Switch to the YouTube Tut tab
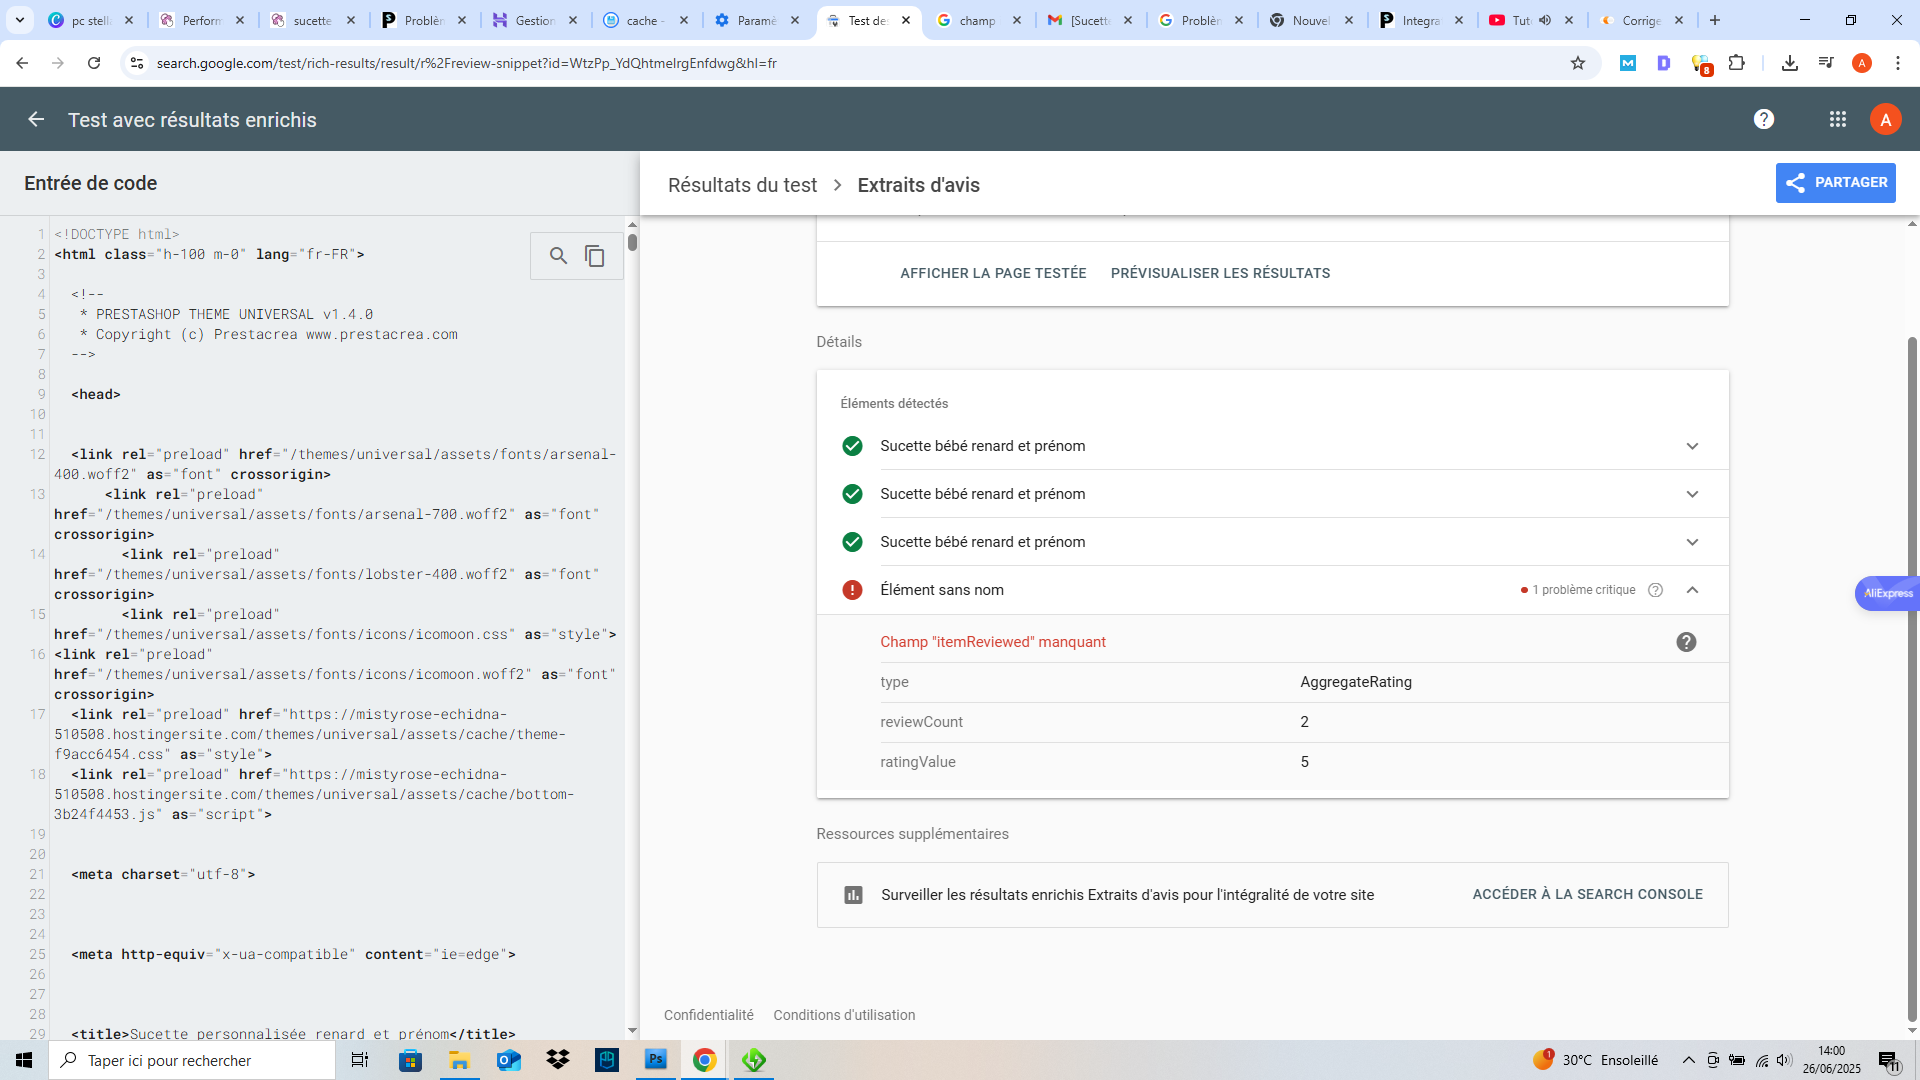The height and width of the screenshot is (1080, 1920). click(x=1530, y=20)
